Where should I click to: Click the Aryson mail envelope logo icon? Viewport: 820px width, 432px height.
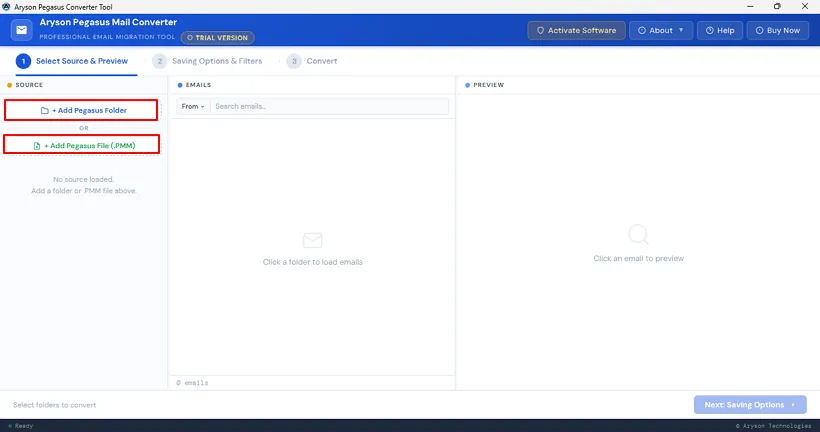coord(21,30)
